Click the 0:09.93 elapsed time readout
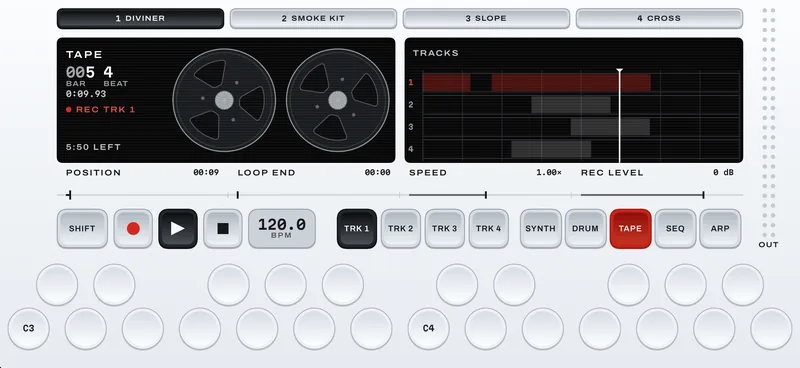The height and width of the screenshot is (368, 800). tap(86, 94)
